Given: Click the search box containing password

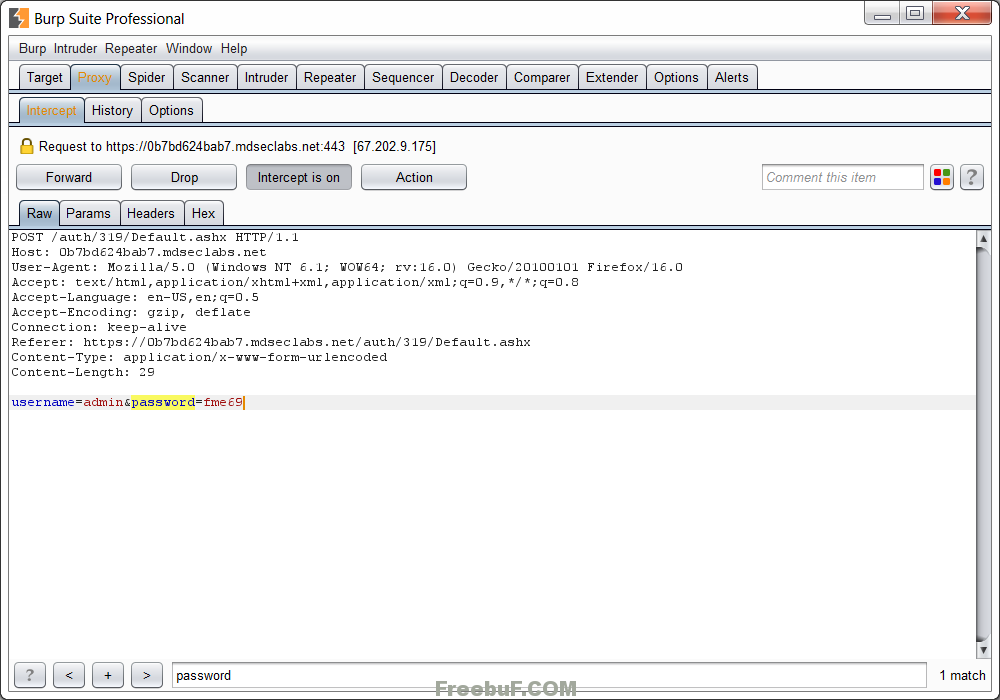Looking at the screenshot, I should click(549, 675).
